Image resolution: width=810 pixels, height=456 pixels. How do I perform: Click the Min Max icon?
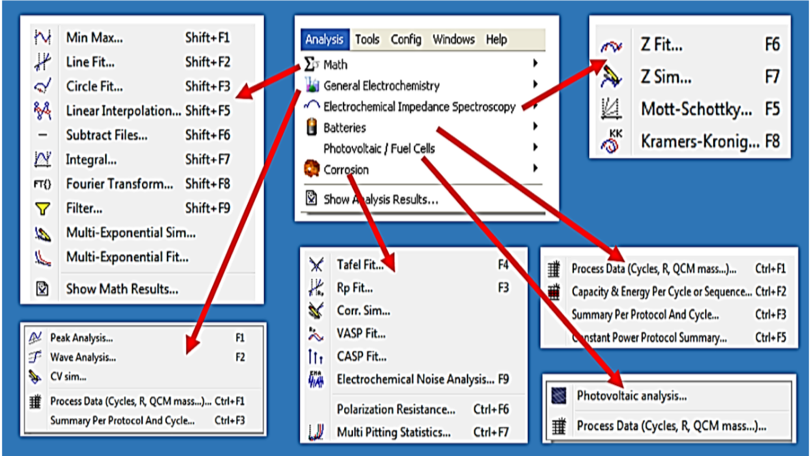pos(42,37)
